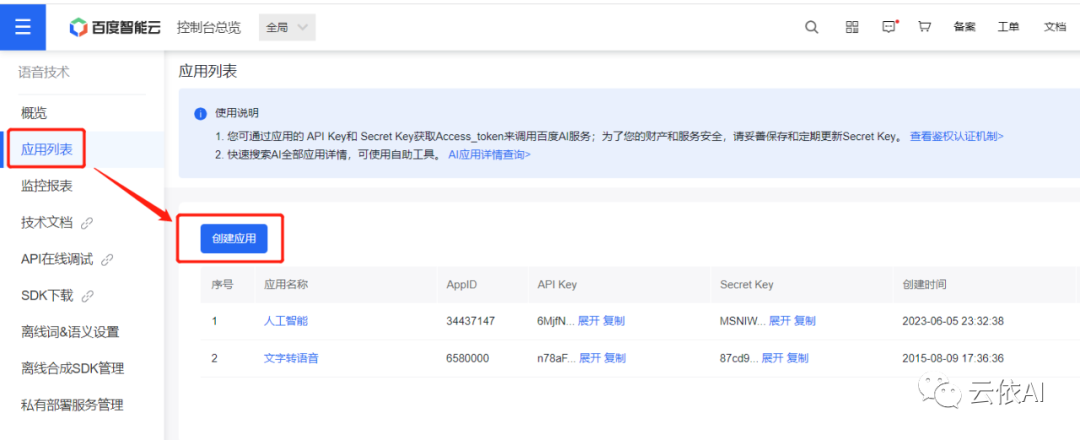Image resolution: width=1080 pixels, height=440 pixels.
Task: Open SDK下载 sidebar item
Action: pyautogui.click(x=47, y=295)
